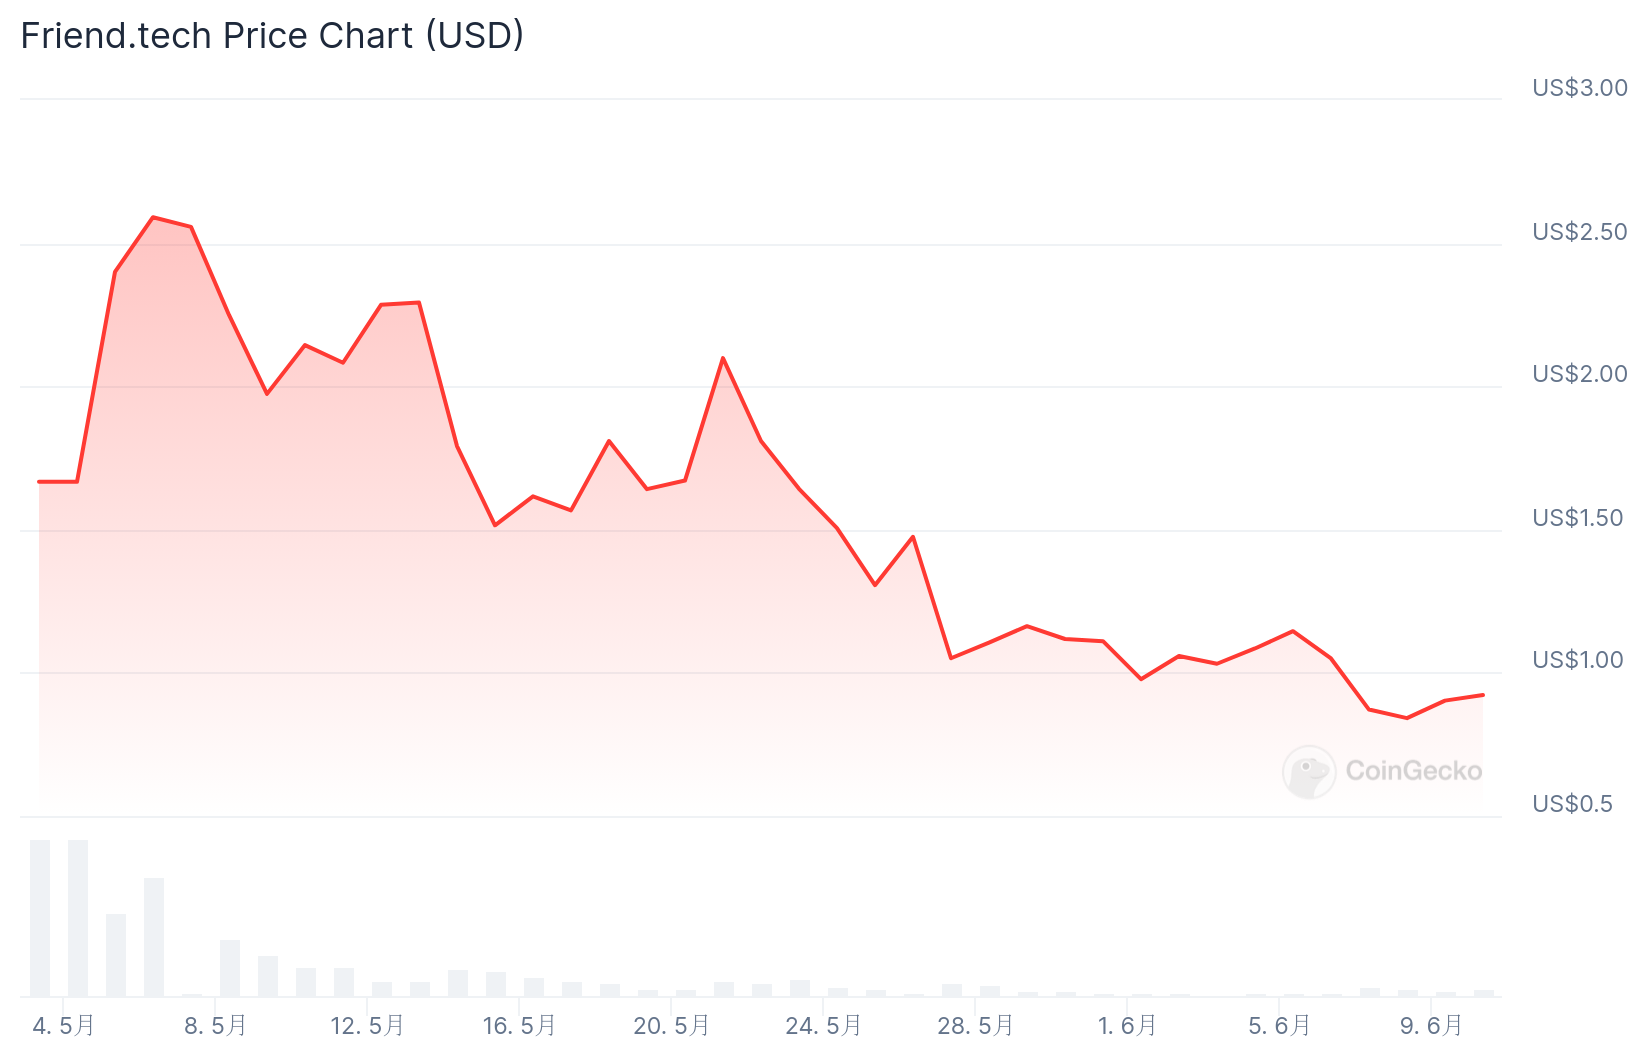This screenshot has width=1638, height=1057.
Task: Click the US$1.00 price axis label
Action: [1577, 660]
